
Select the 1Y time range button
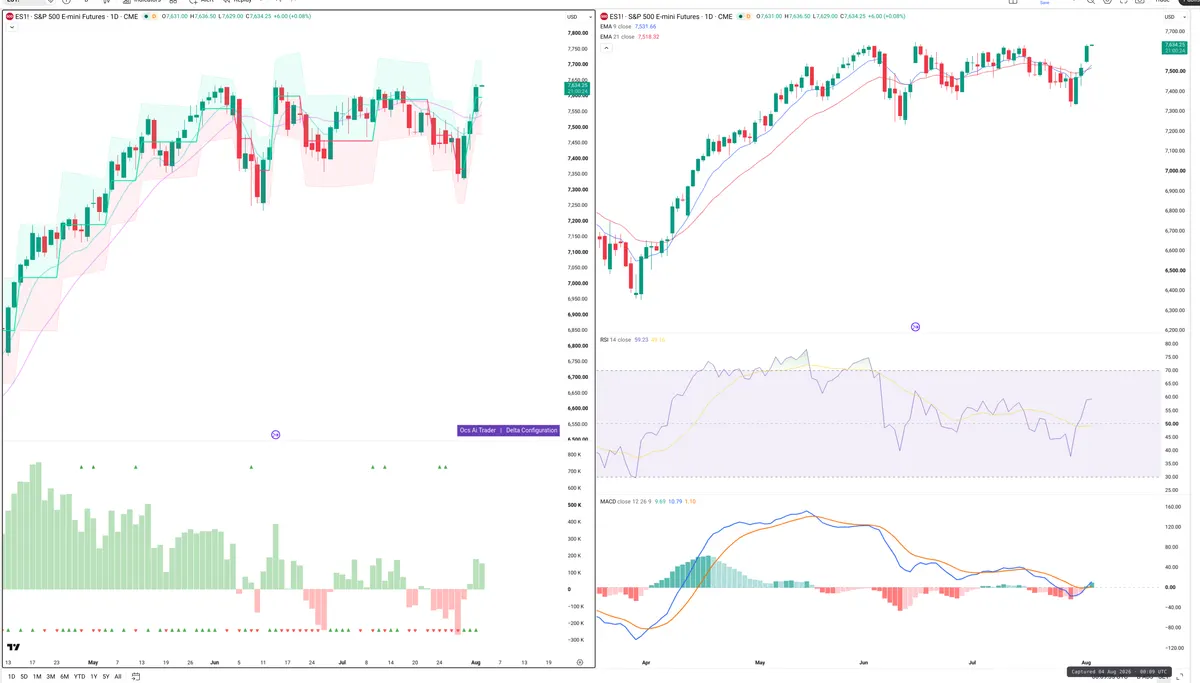(x=93, y=677)
